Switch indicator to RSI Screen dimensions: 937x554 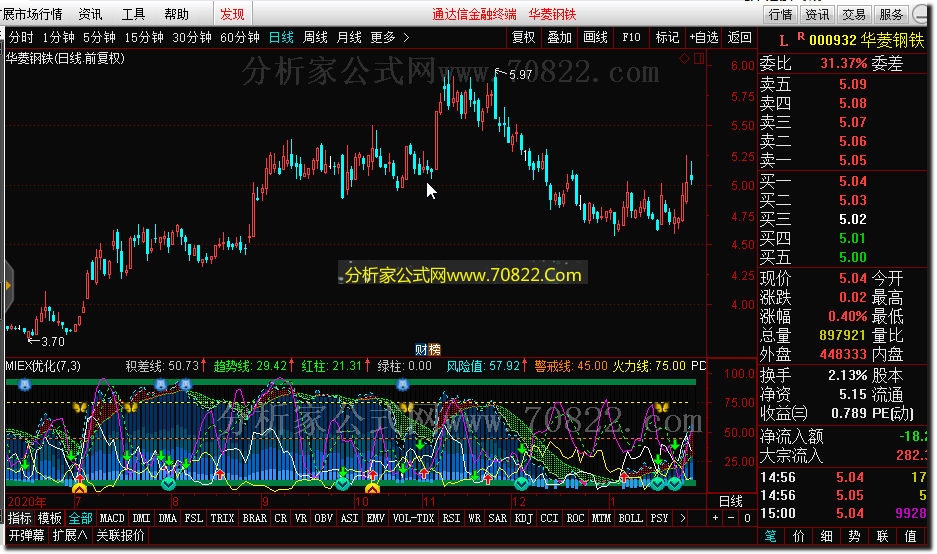[x=451, y=518]
